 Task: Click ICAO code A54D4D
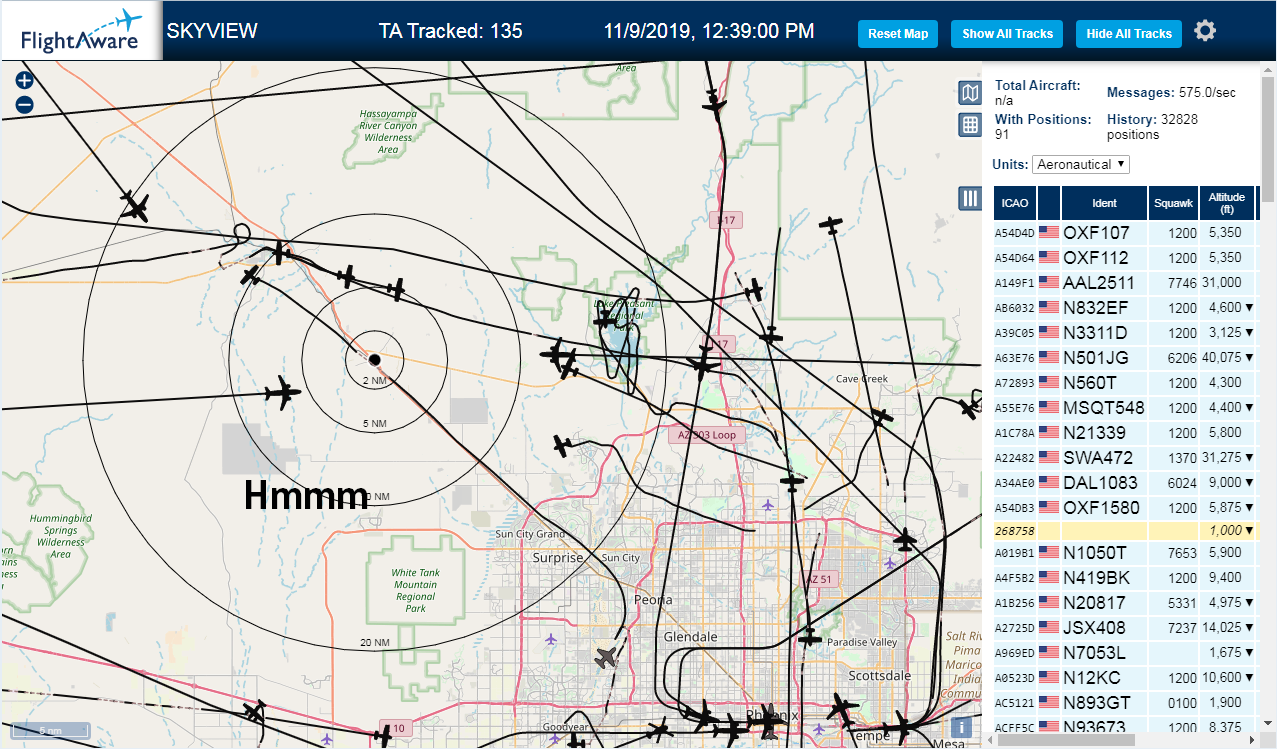(x=1013, y=233)
